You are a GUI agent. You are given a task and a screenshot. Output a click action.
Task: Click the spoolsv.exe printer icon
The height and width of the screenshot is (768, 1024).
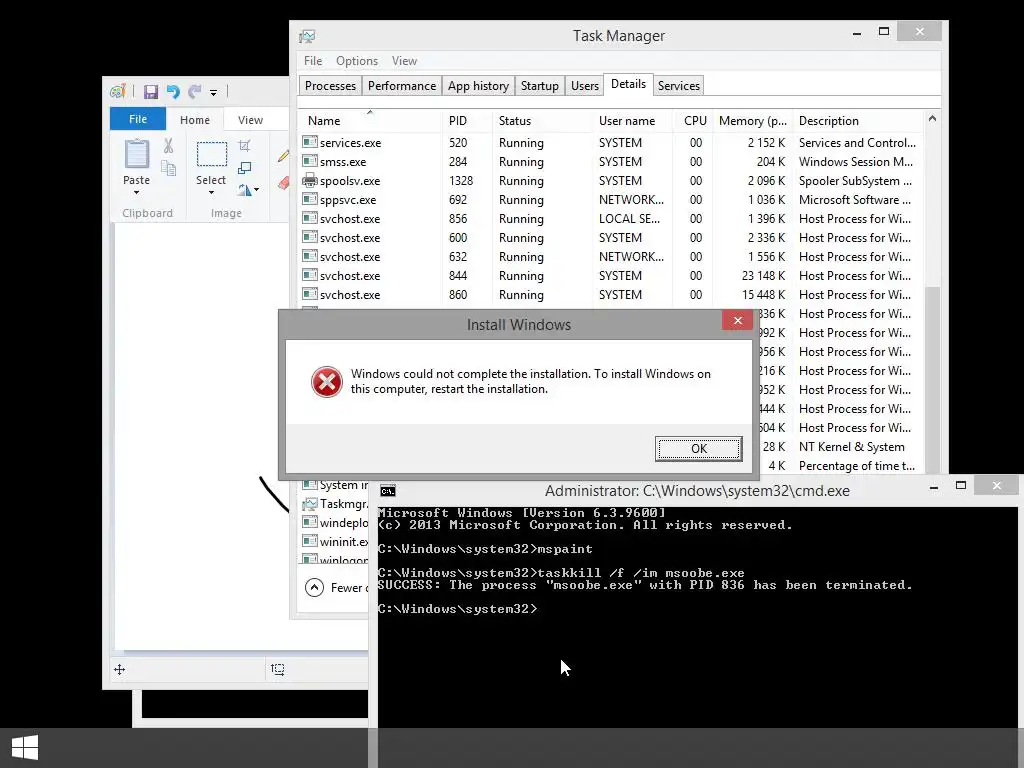pyautogui.click(x=310, y=181)
